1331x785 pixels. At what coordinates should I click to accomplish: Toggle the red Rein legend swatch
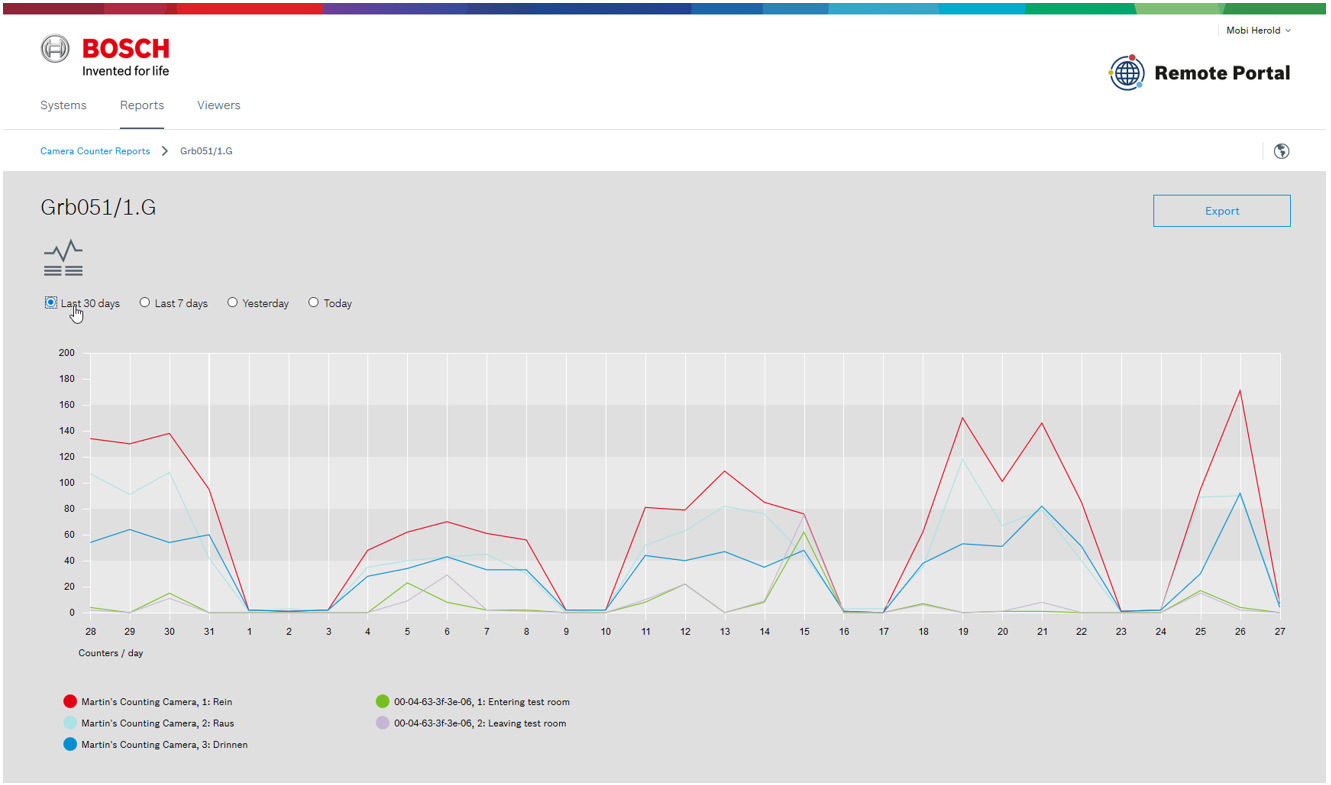click(70, 702)
